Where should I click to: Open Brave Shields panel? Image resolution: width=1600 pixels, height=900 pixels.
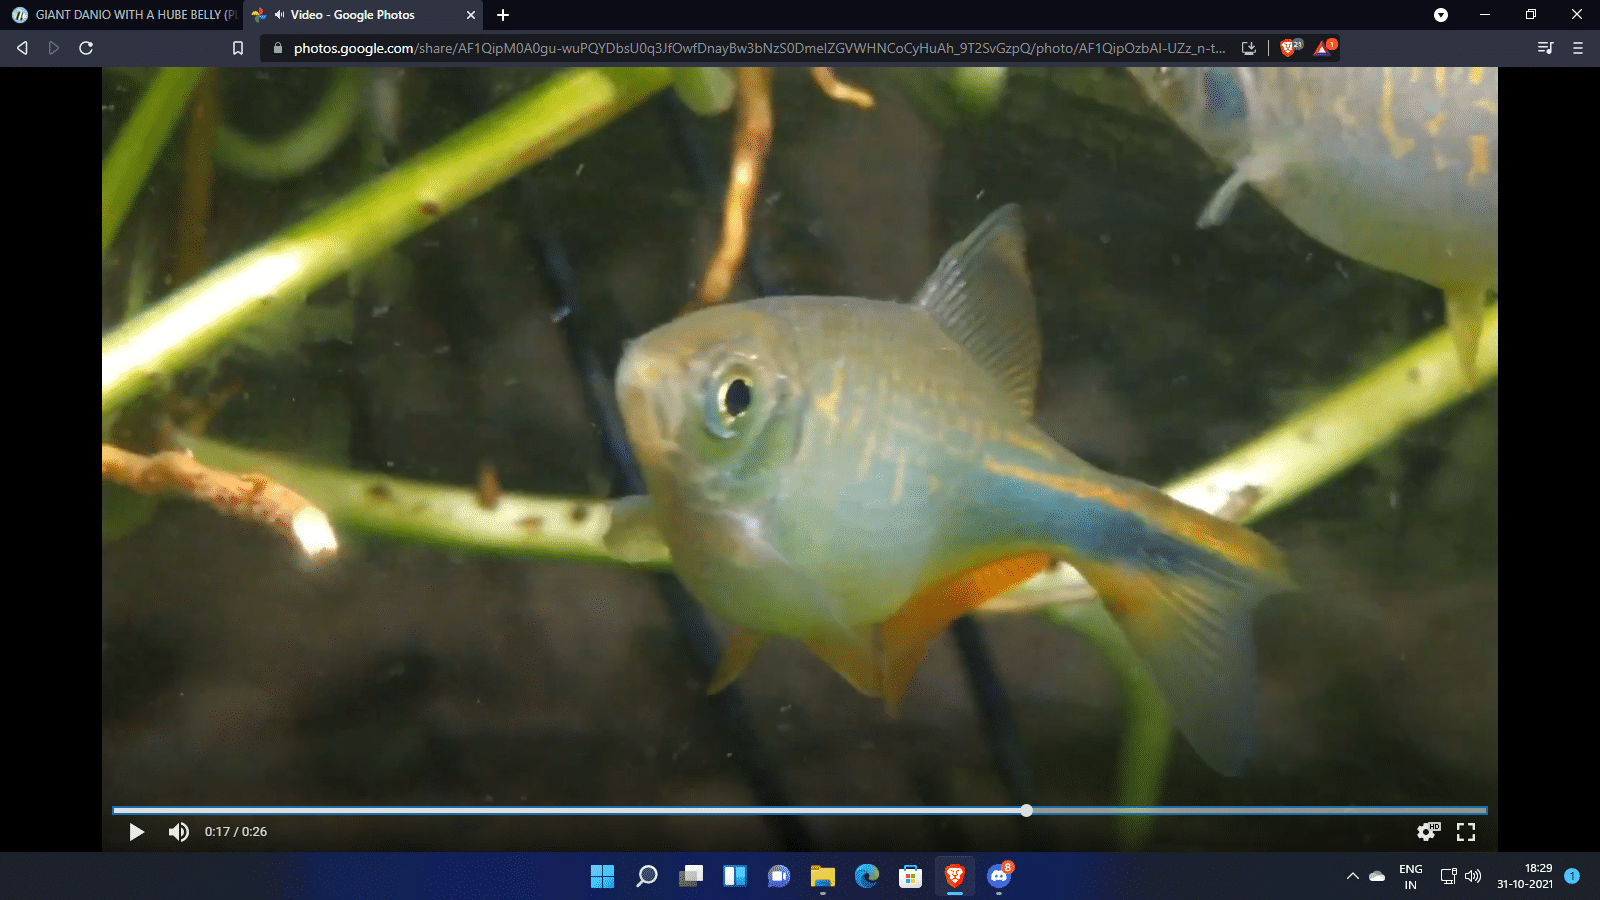point(1290,48)
